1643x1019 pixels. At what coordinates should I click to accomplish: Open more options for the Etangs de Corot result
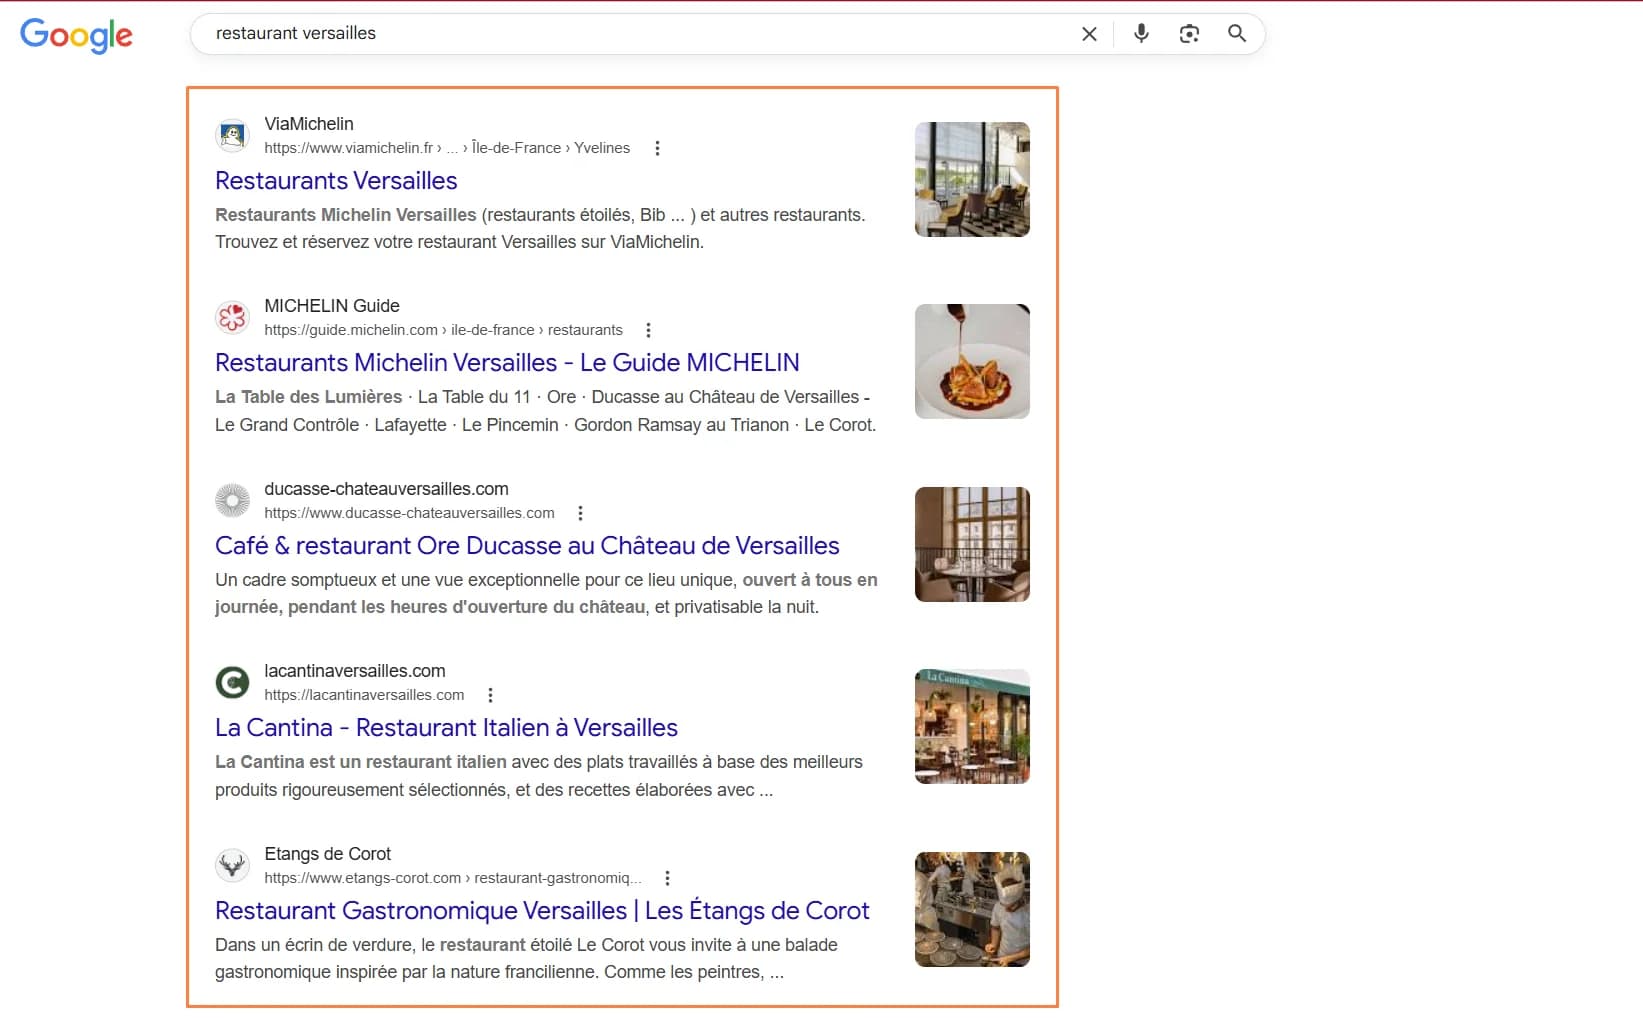pos(667,878)
